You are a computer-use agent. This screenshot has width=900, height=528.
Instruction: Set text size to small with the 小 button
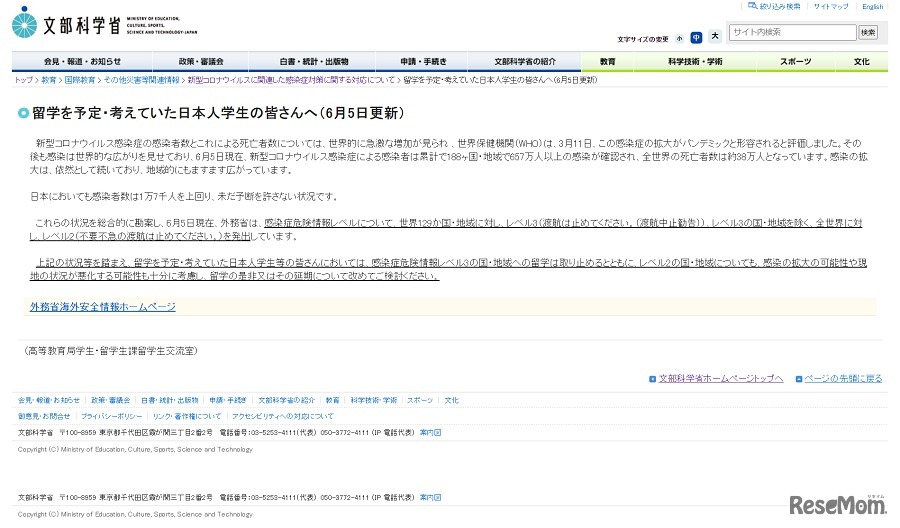pos(680,38)
